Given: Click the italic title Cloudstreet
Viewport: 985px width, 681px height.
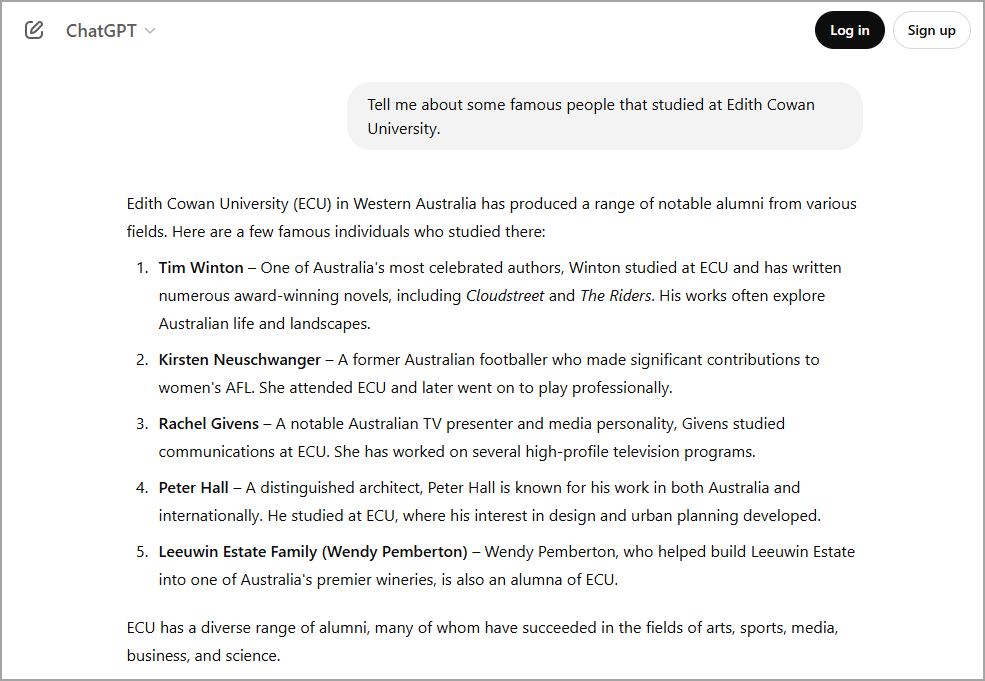Looking at the screenshot, I should (504, 296).
